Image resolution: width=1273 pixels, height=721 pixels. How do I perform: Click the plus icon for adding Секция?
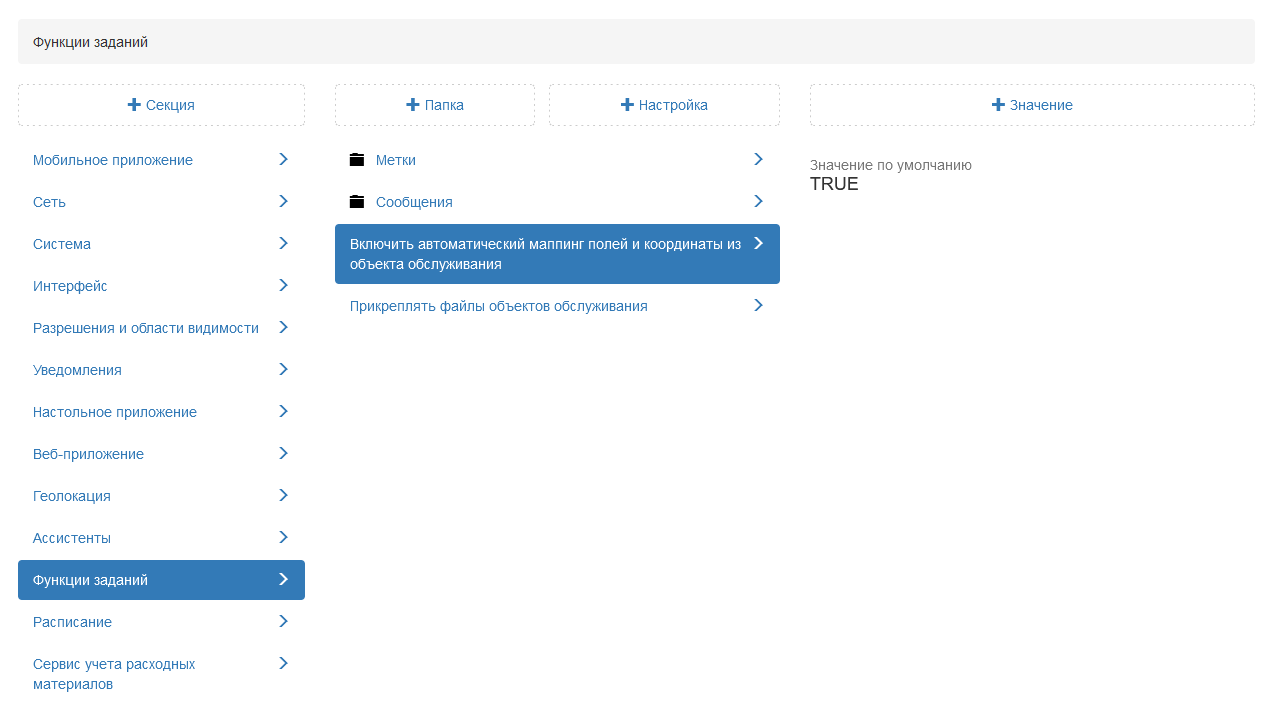click(134, 105)
